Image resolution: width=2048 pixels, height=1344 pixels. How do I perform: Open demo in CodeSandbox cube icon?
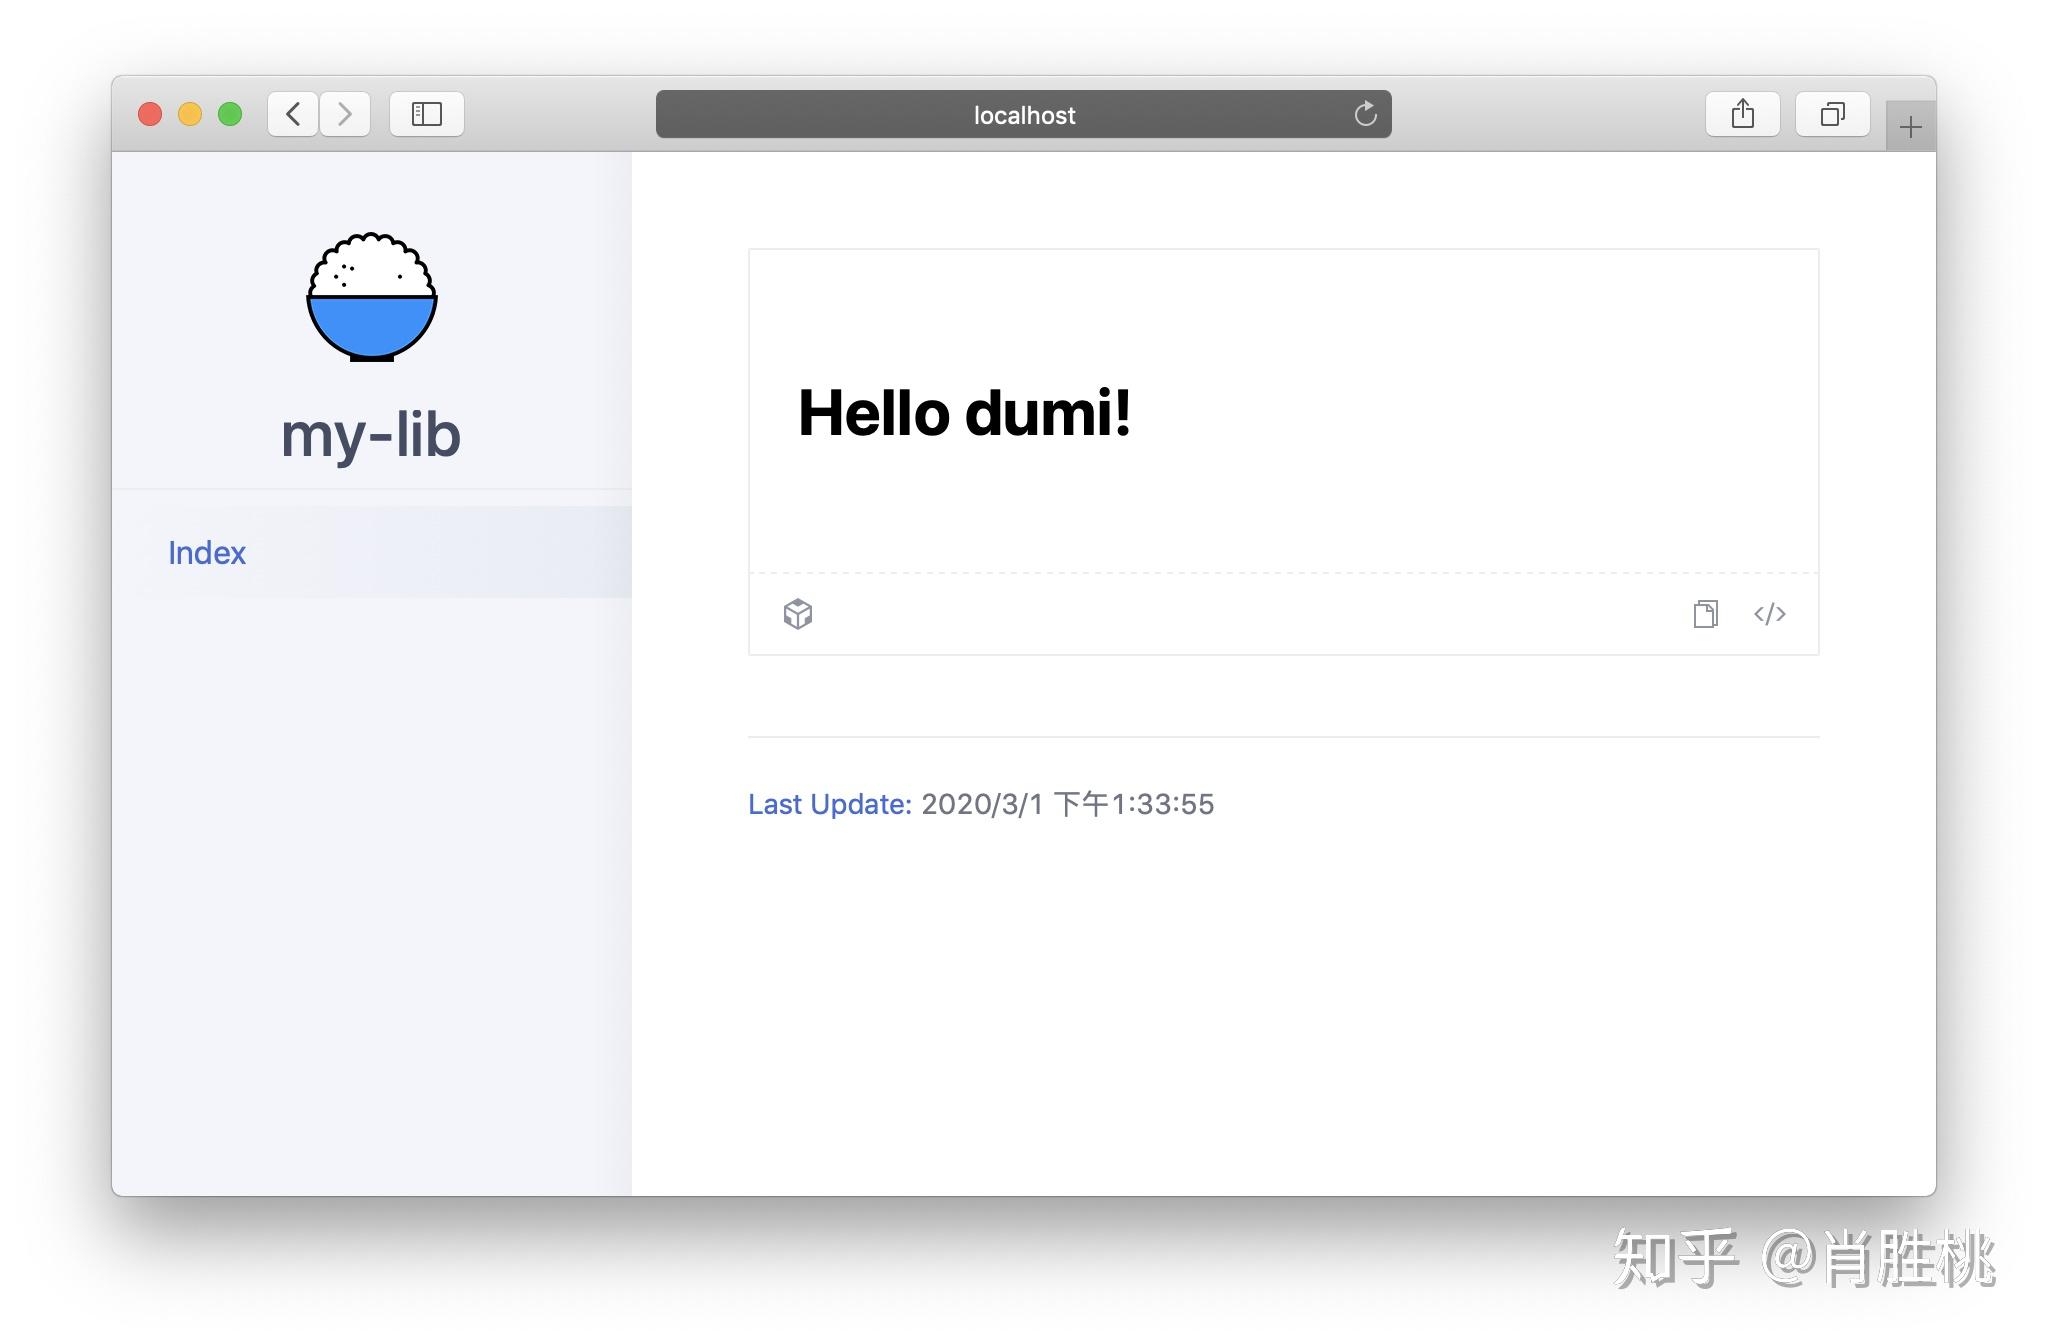click(x=798, y=614)
